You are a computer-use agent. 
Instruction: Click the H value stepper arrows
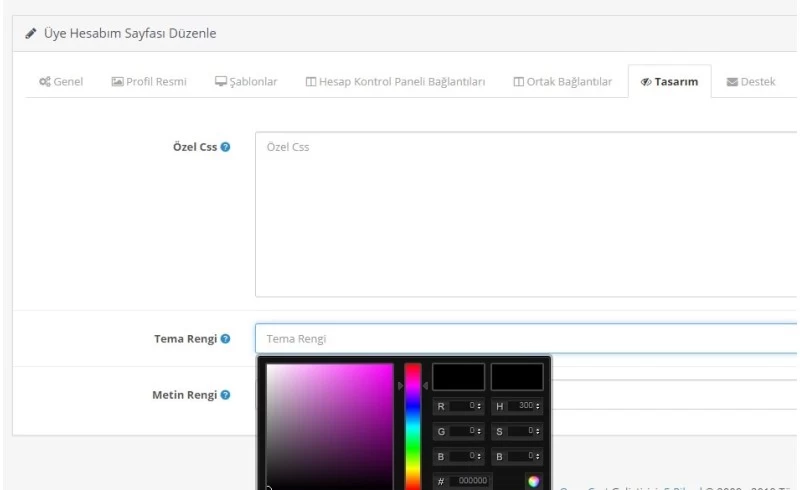click(538, 406)
